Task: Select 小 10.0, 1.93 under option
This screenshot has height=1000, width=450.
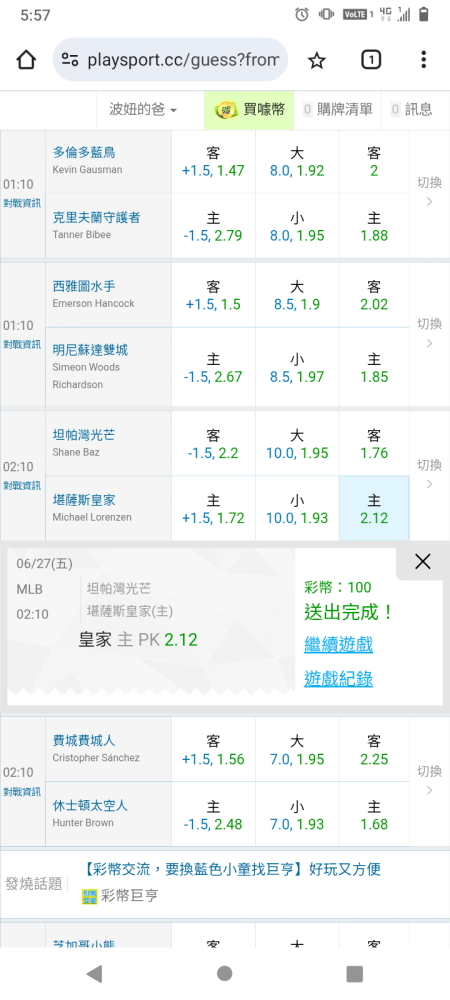Action: coord(297,508)
